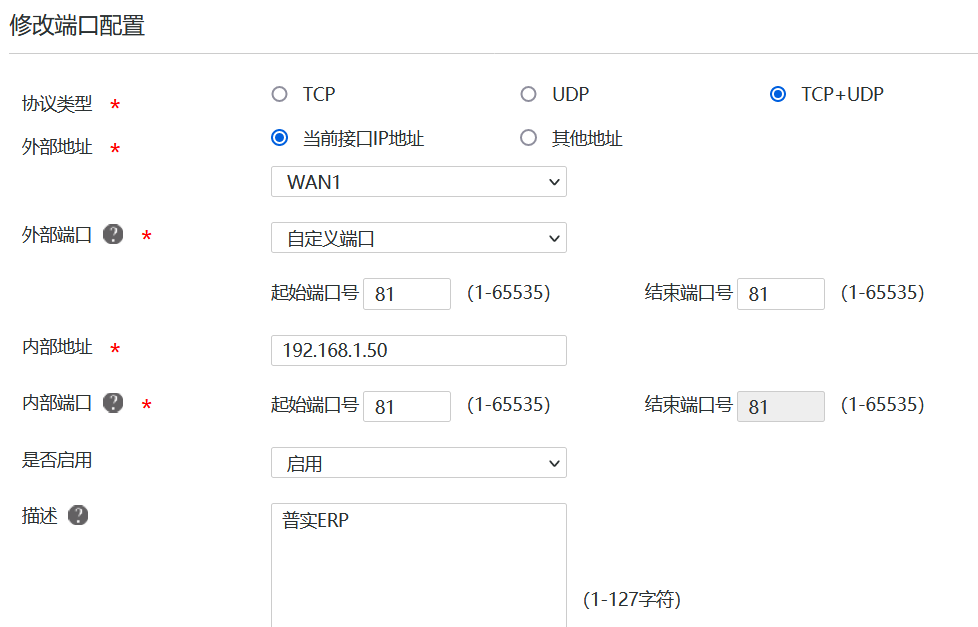Select 其他地址 radio option

pos(528,138)
